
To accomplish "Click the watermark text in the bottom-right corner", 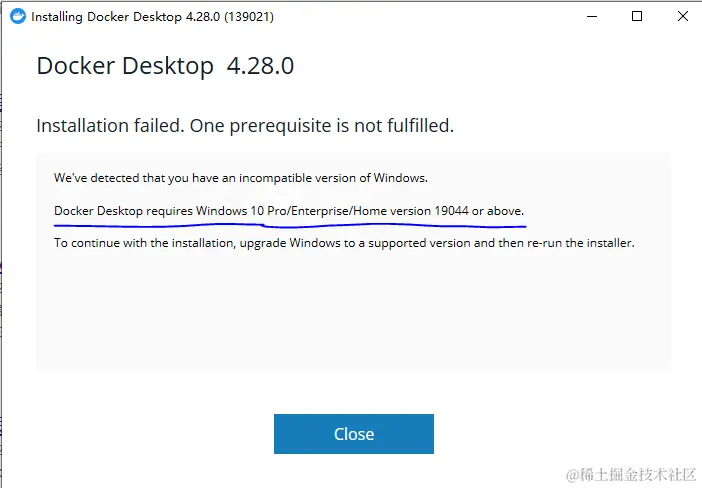I will click(x=631, y=475).
